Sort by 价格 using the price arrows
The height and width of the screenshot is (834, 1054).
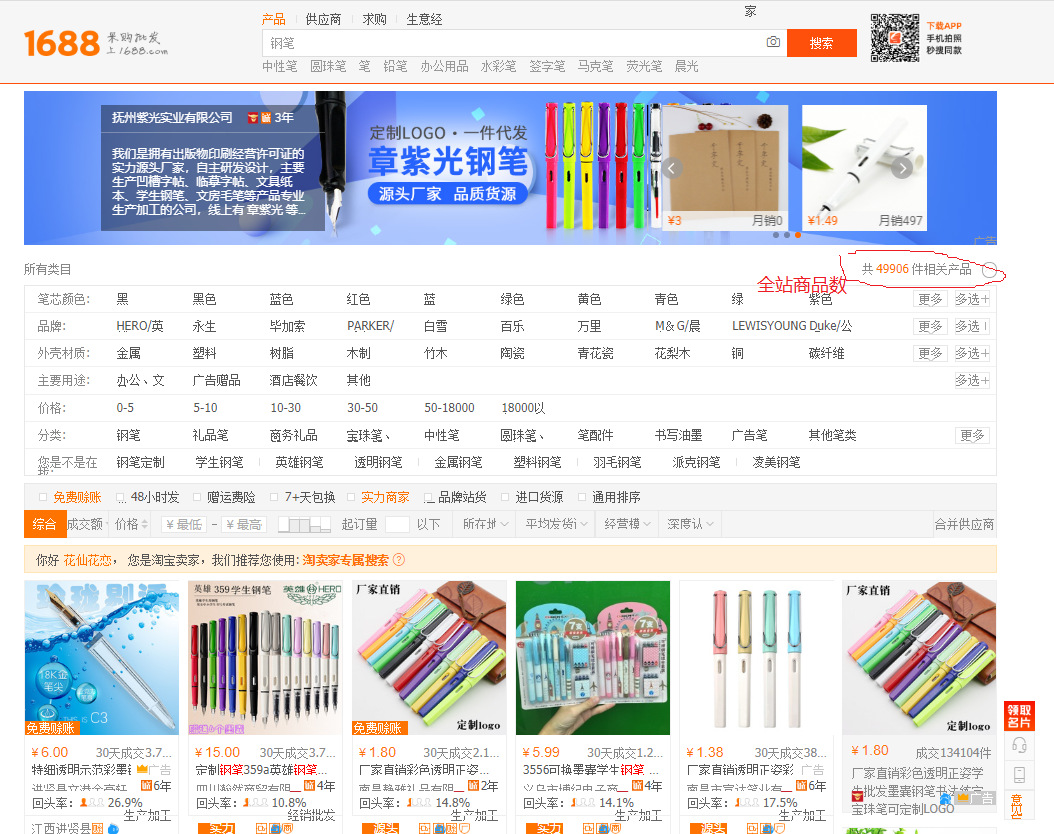[x=131, y=524]
